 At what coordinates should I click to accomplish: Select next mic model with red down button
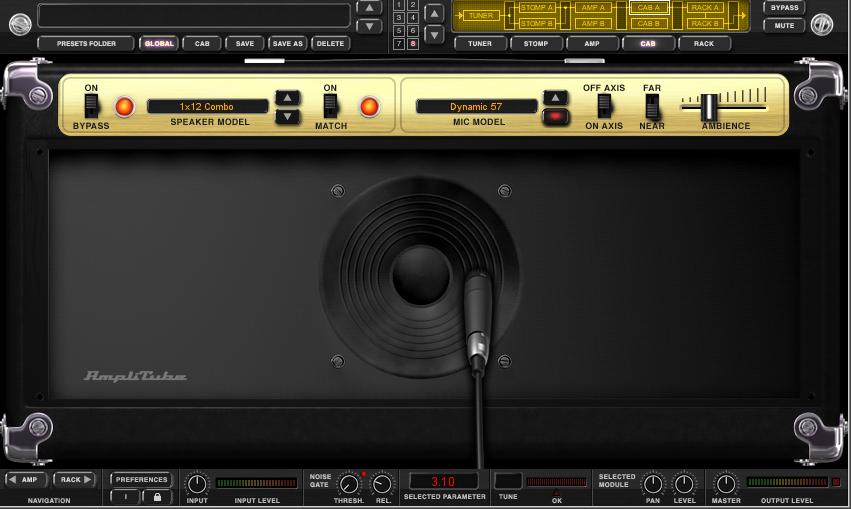point(555,116)
